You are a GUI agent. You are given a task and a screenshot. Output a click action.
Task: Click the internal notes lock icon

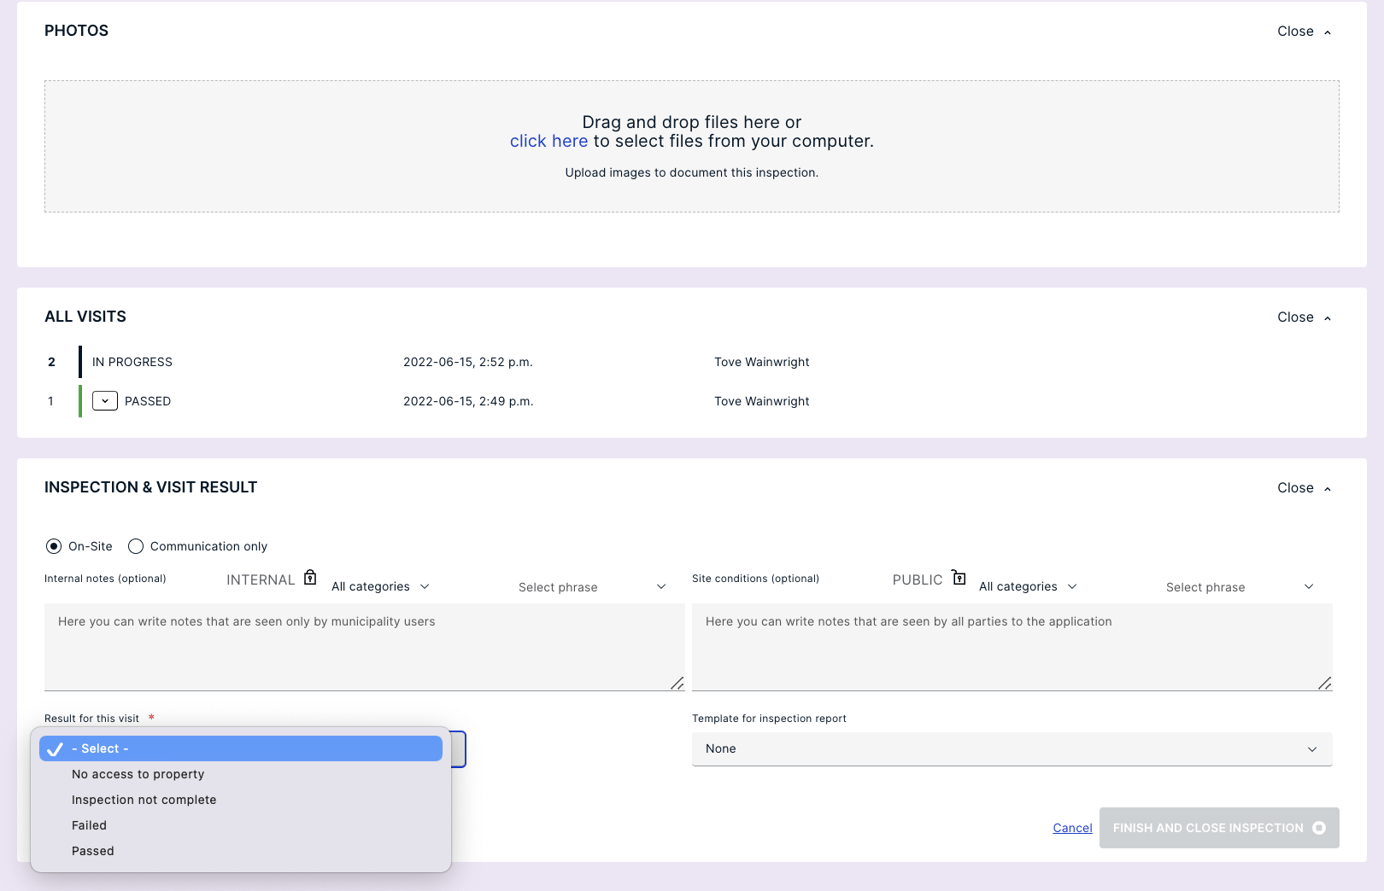310,578
